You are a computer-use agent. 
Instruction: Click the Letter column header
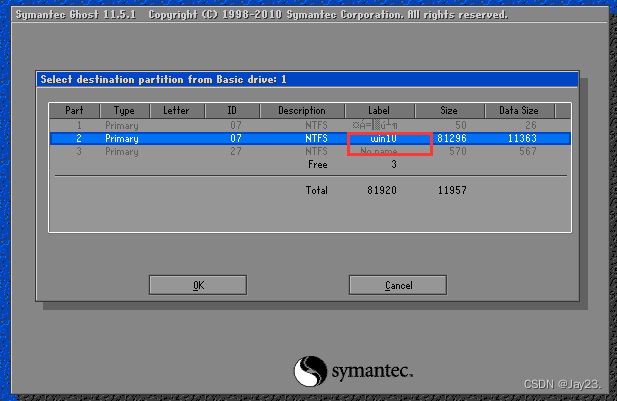click(x=177, y=111)
